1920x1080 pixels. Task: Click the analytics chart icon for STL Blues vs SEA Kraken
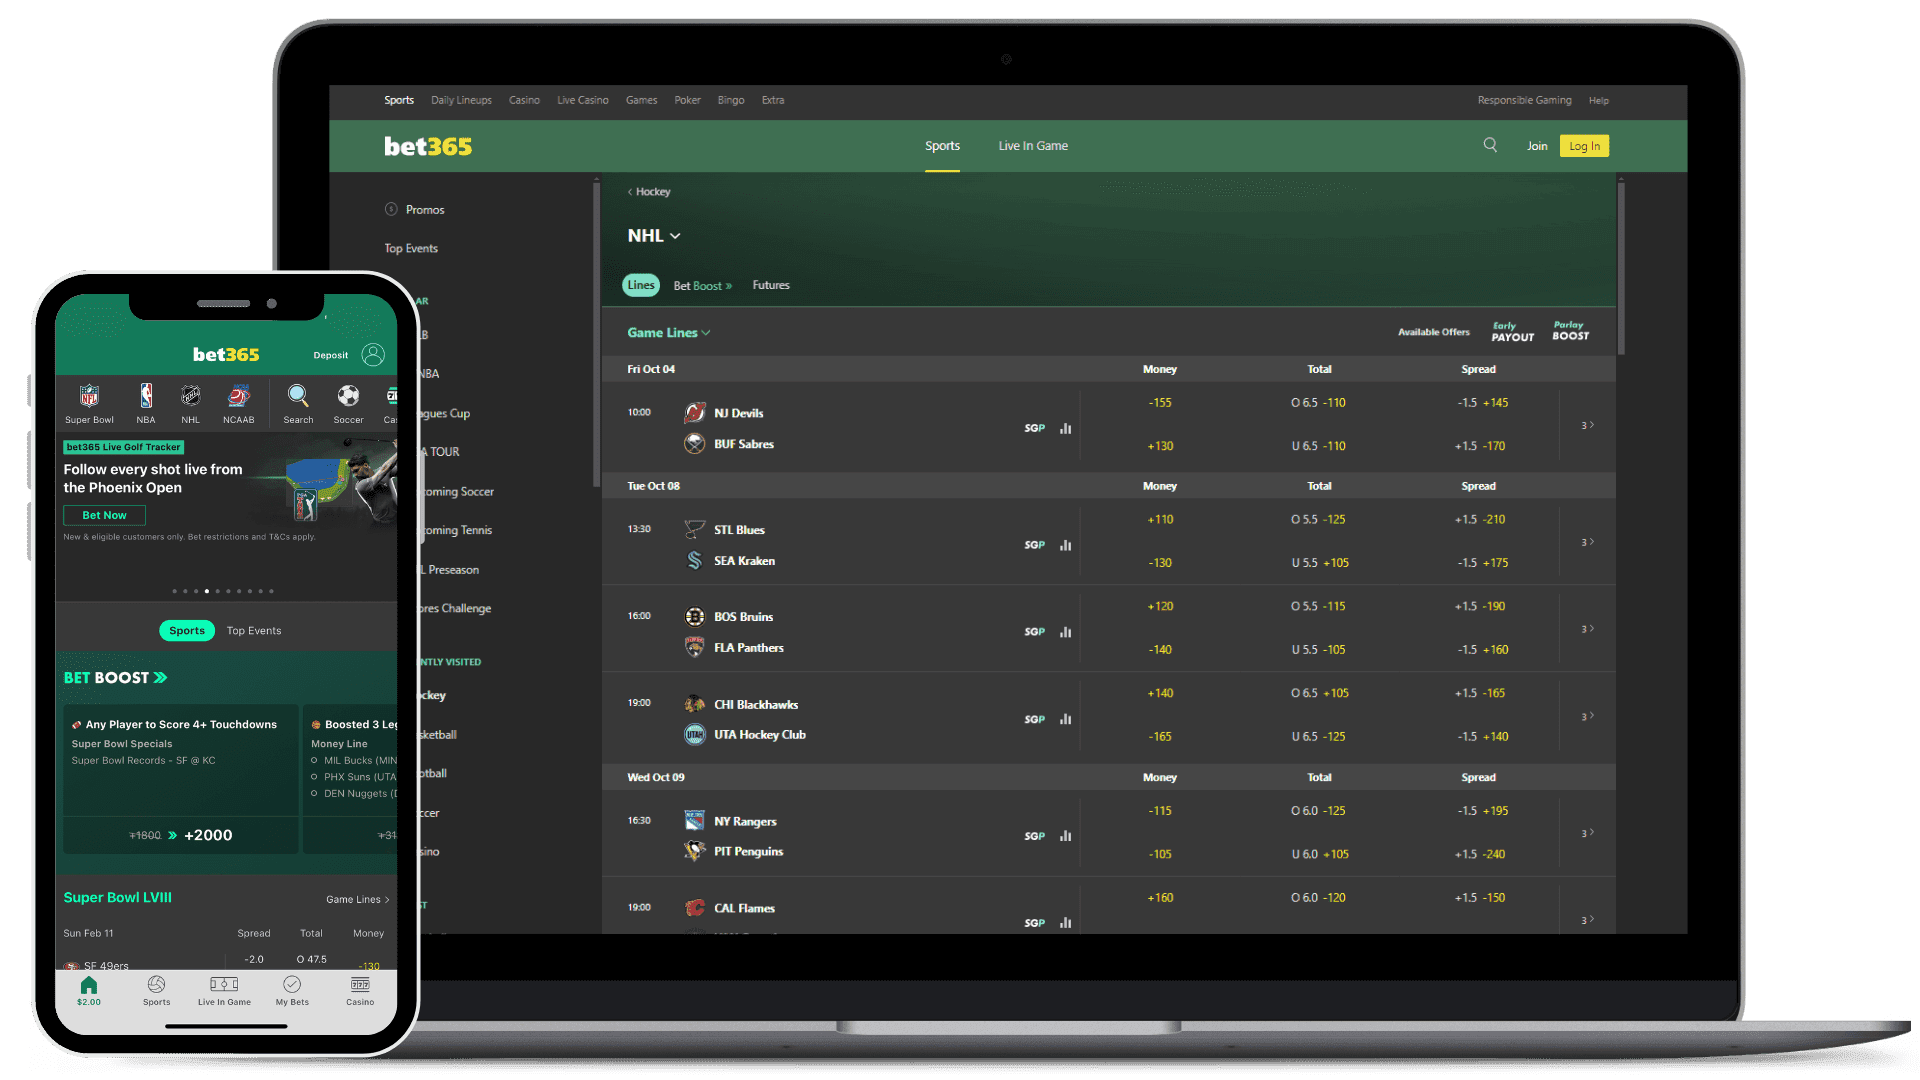[x=1065, y=545]
